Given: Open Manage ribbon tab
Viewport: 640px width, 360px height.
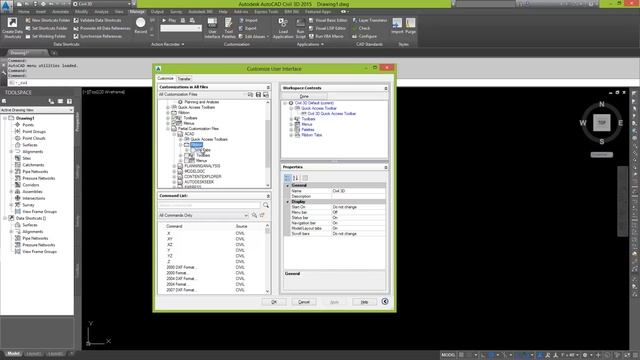Looking at the screenshot, I should [x=137, y=11].
